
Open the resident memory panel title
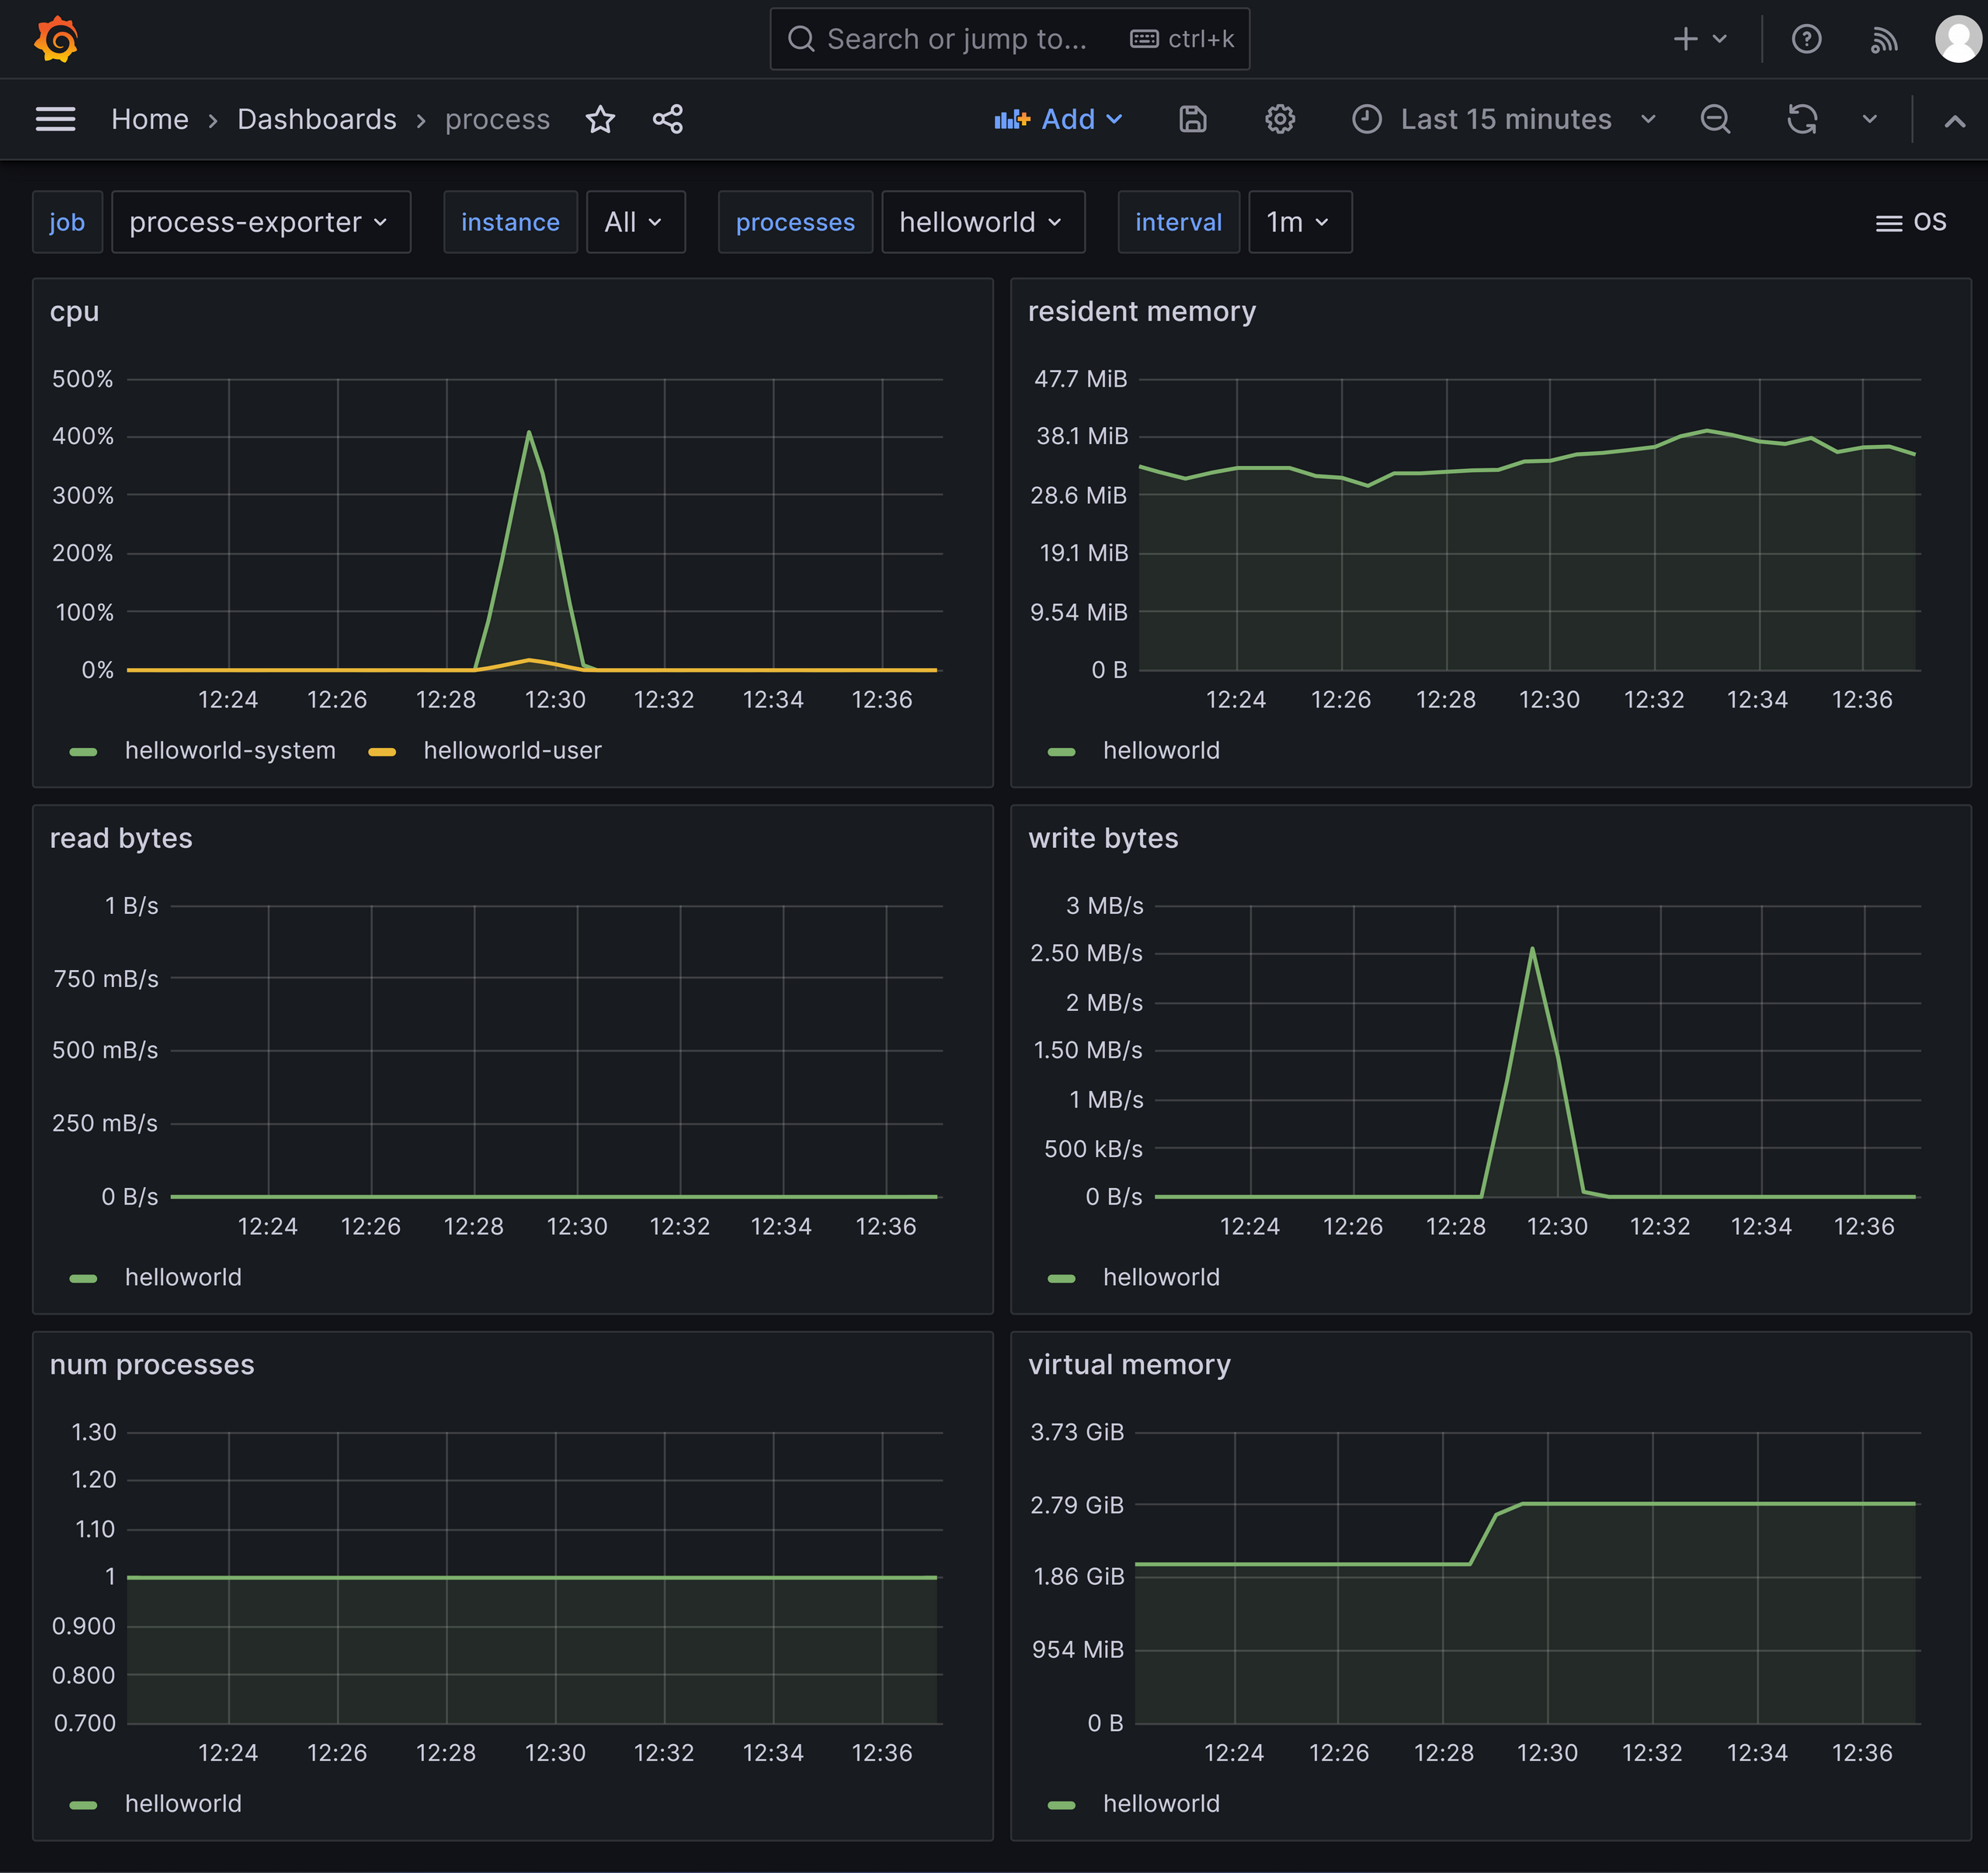[x=1142, y=312]
